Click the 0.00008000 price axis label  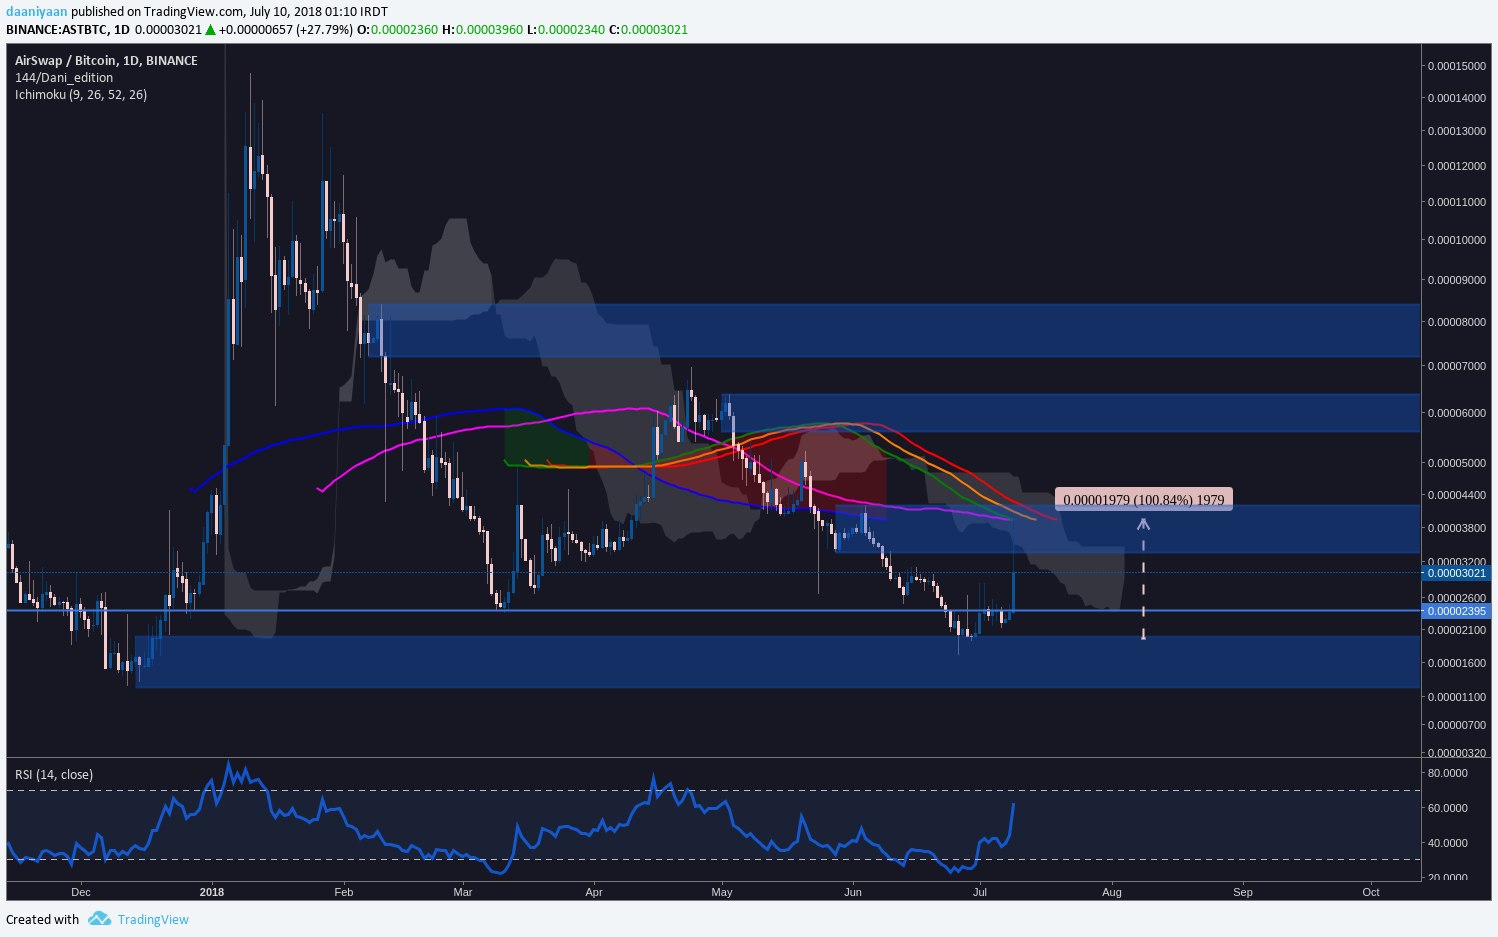(x=1456, y=322)
